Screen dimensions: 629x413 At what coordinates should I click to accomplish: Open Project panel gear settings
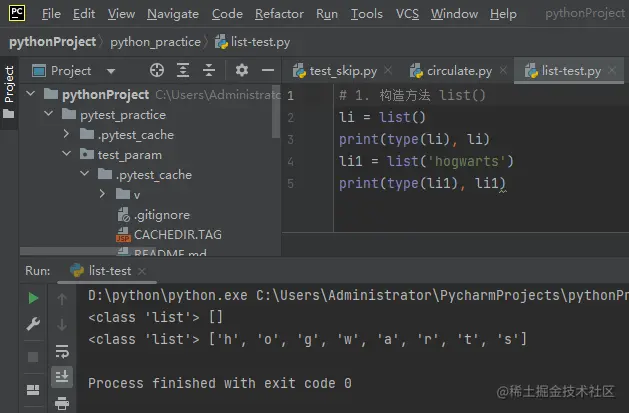point(241,71)
